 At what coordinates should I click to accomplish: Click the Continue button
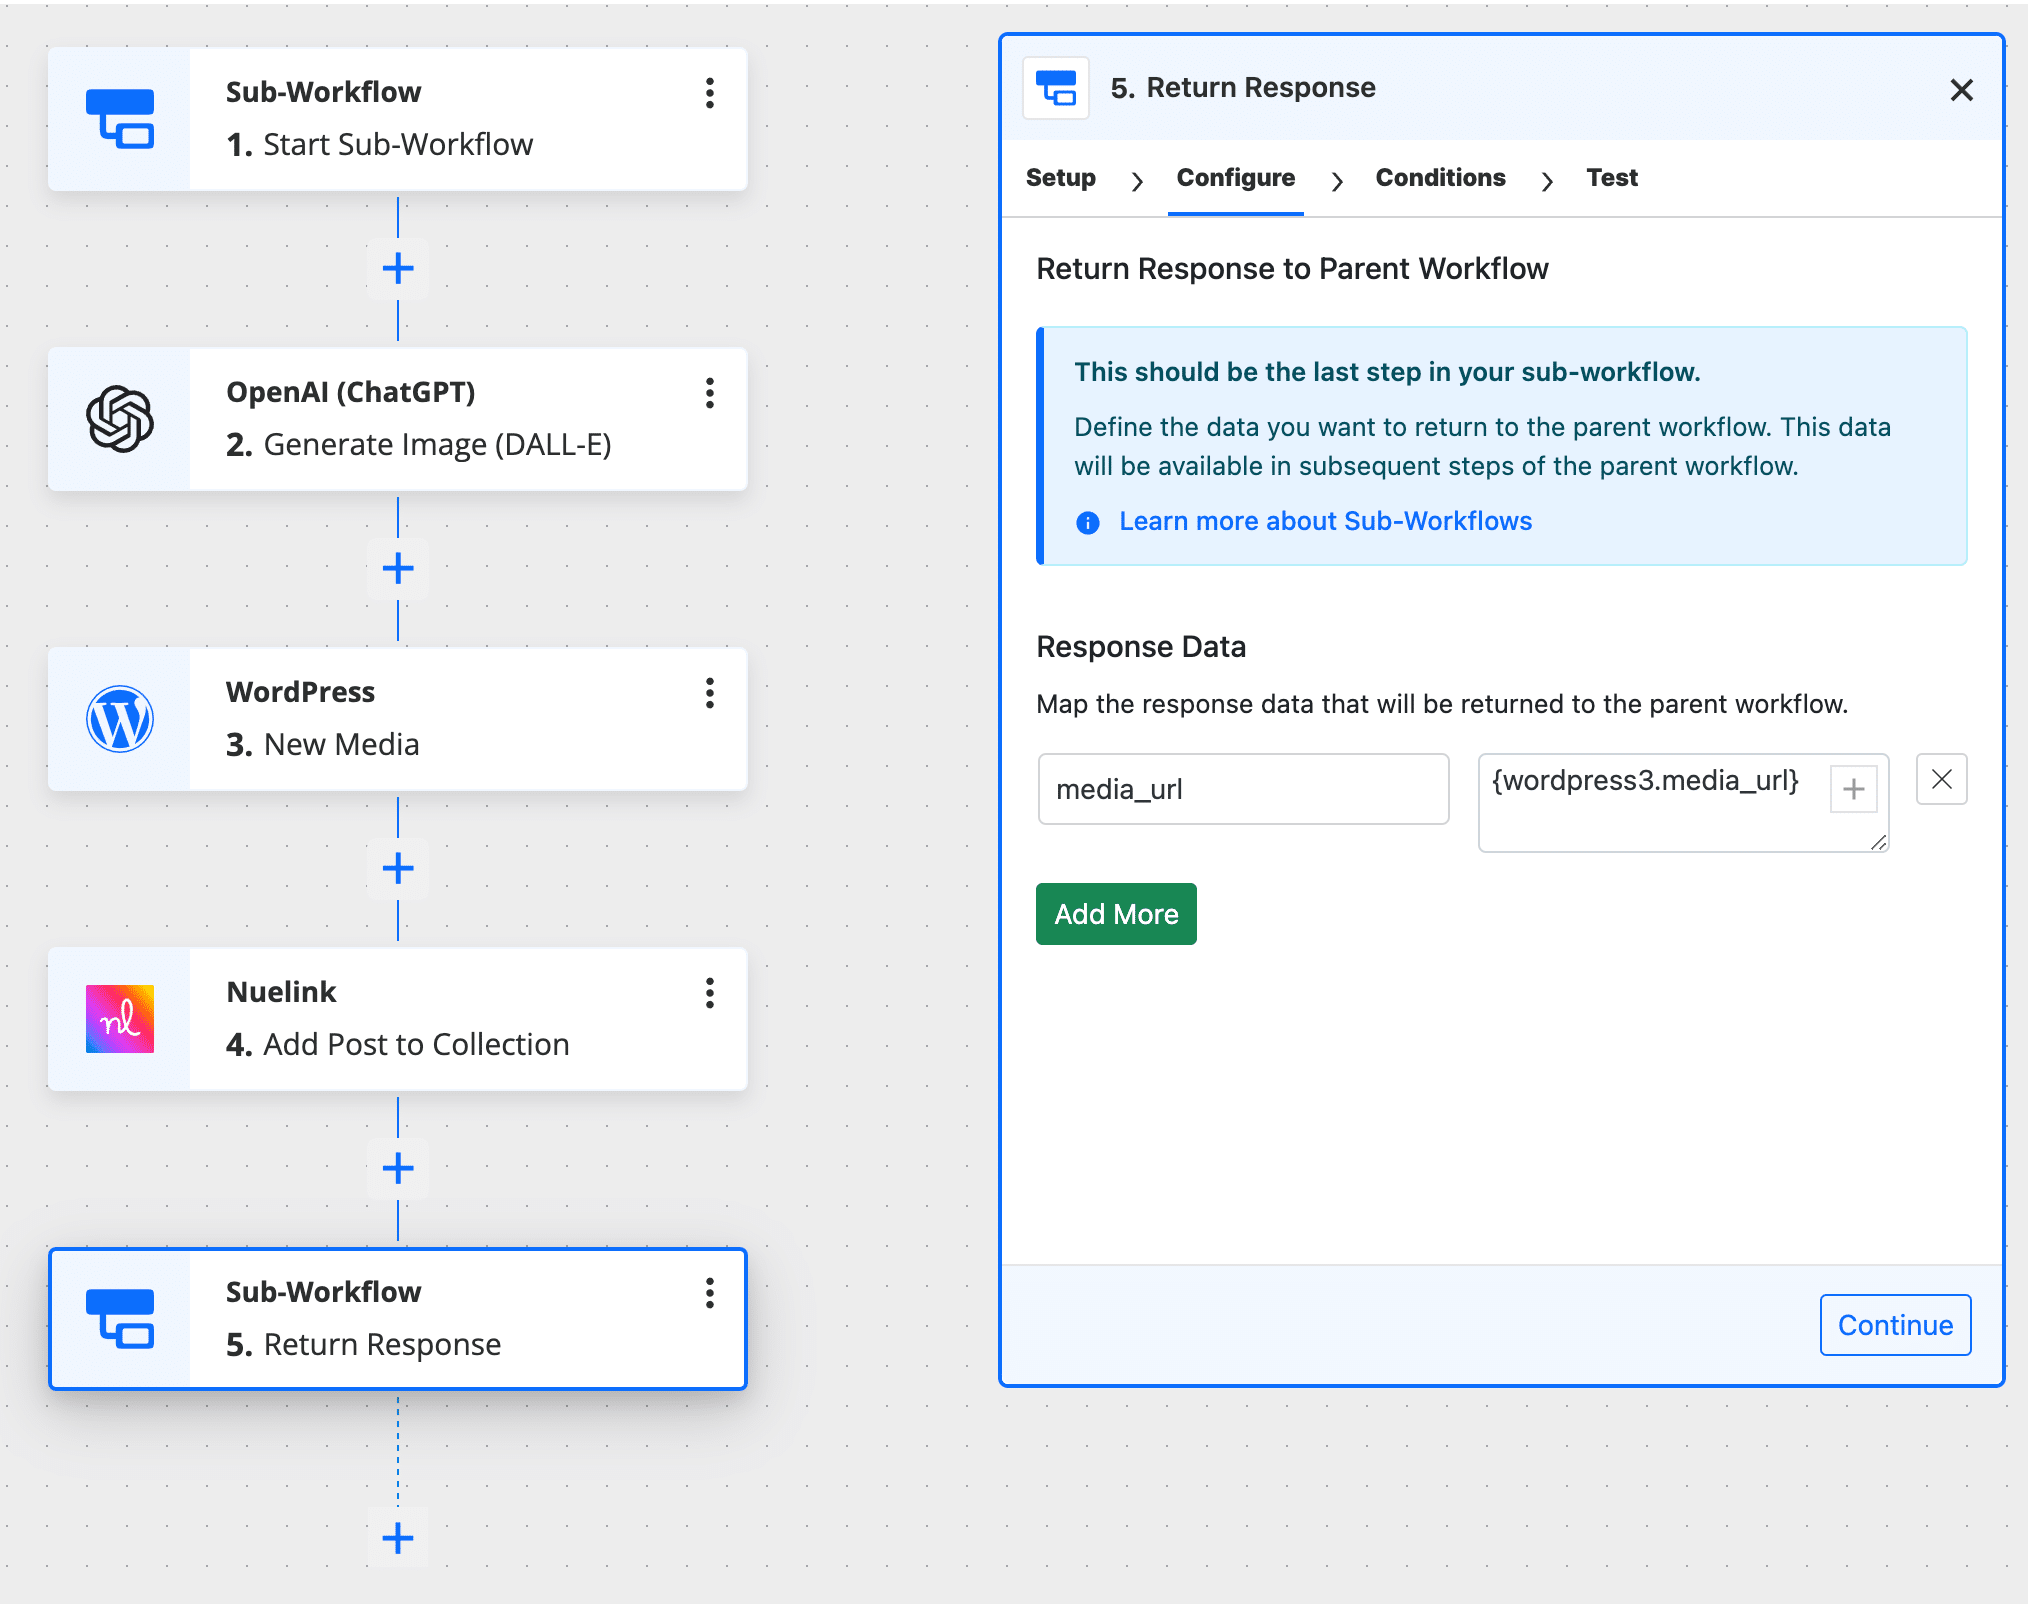click(1894, 1324)
